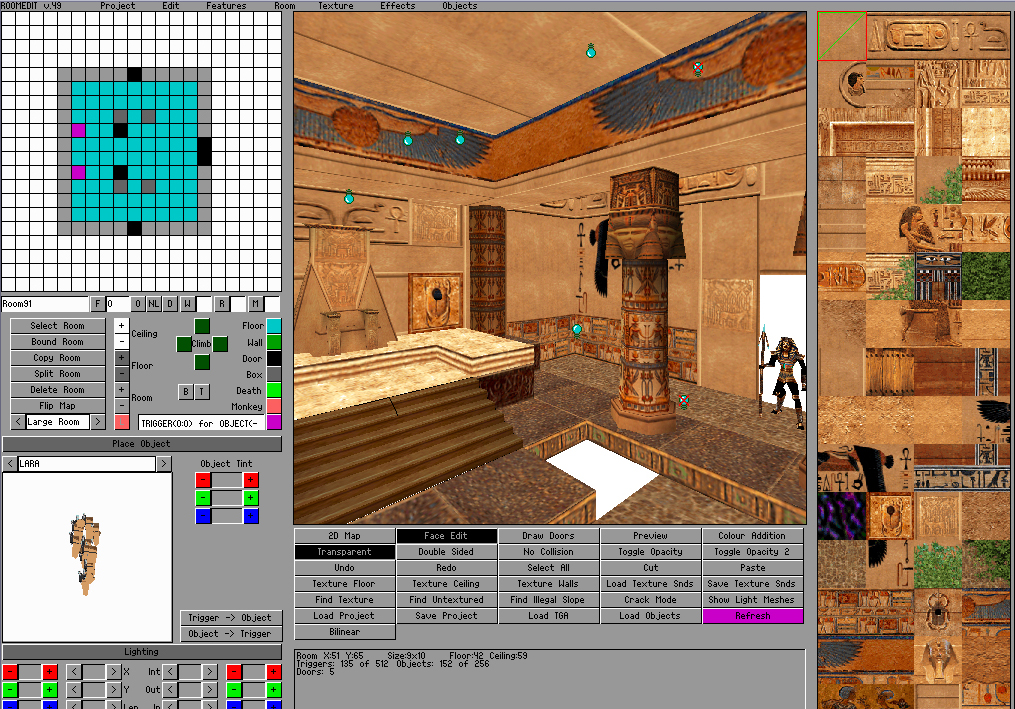This screenshot has height=709, width=1015.
Task: Click the Room91 name field
Action: tap(45, 304)
